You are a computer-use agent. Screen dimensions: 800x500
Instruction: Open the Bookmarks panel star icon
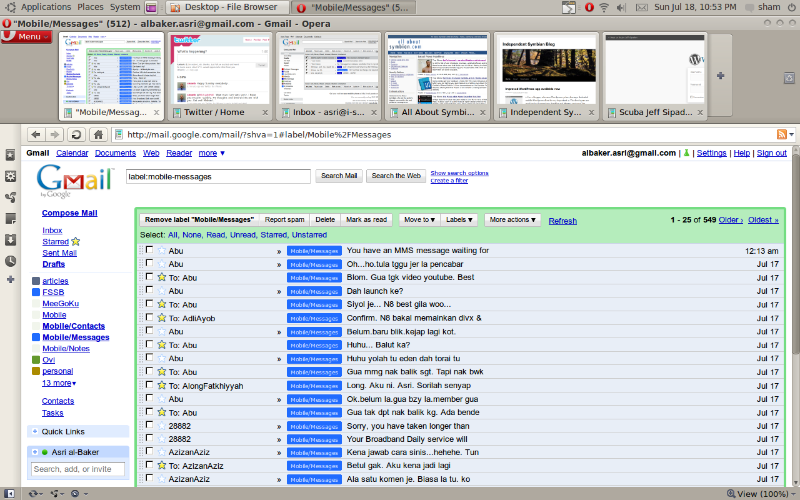[x=10, y=155]
